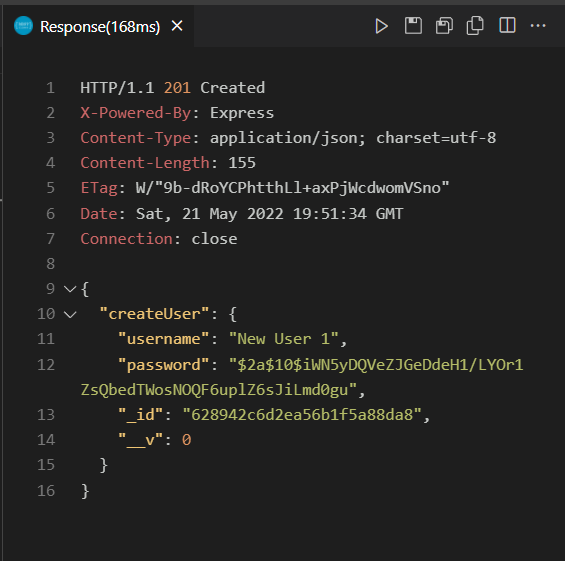The height and width of the screenshot is (561, 565).
Task: Save the full response with the floppy disk icon
Action: pos(413,26)
